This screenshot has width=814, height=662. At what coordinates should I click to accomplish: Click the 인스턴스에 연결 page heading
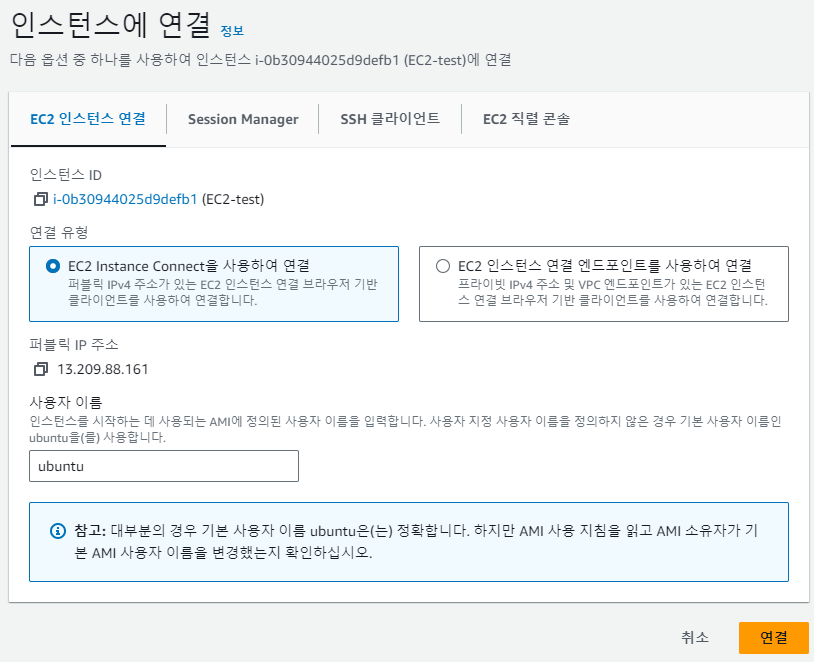coord(111,25)
